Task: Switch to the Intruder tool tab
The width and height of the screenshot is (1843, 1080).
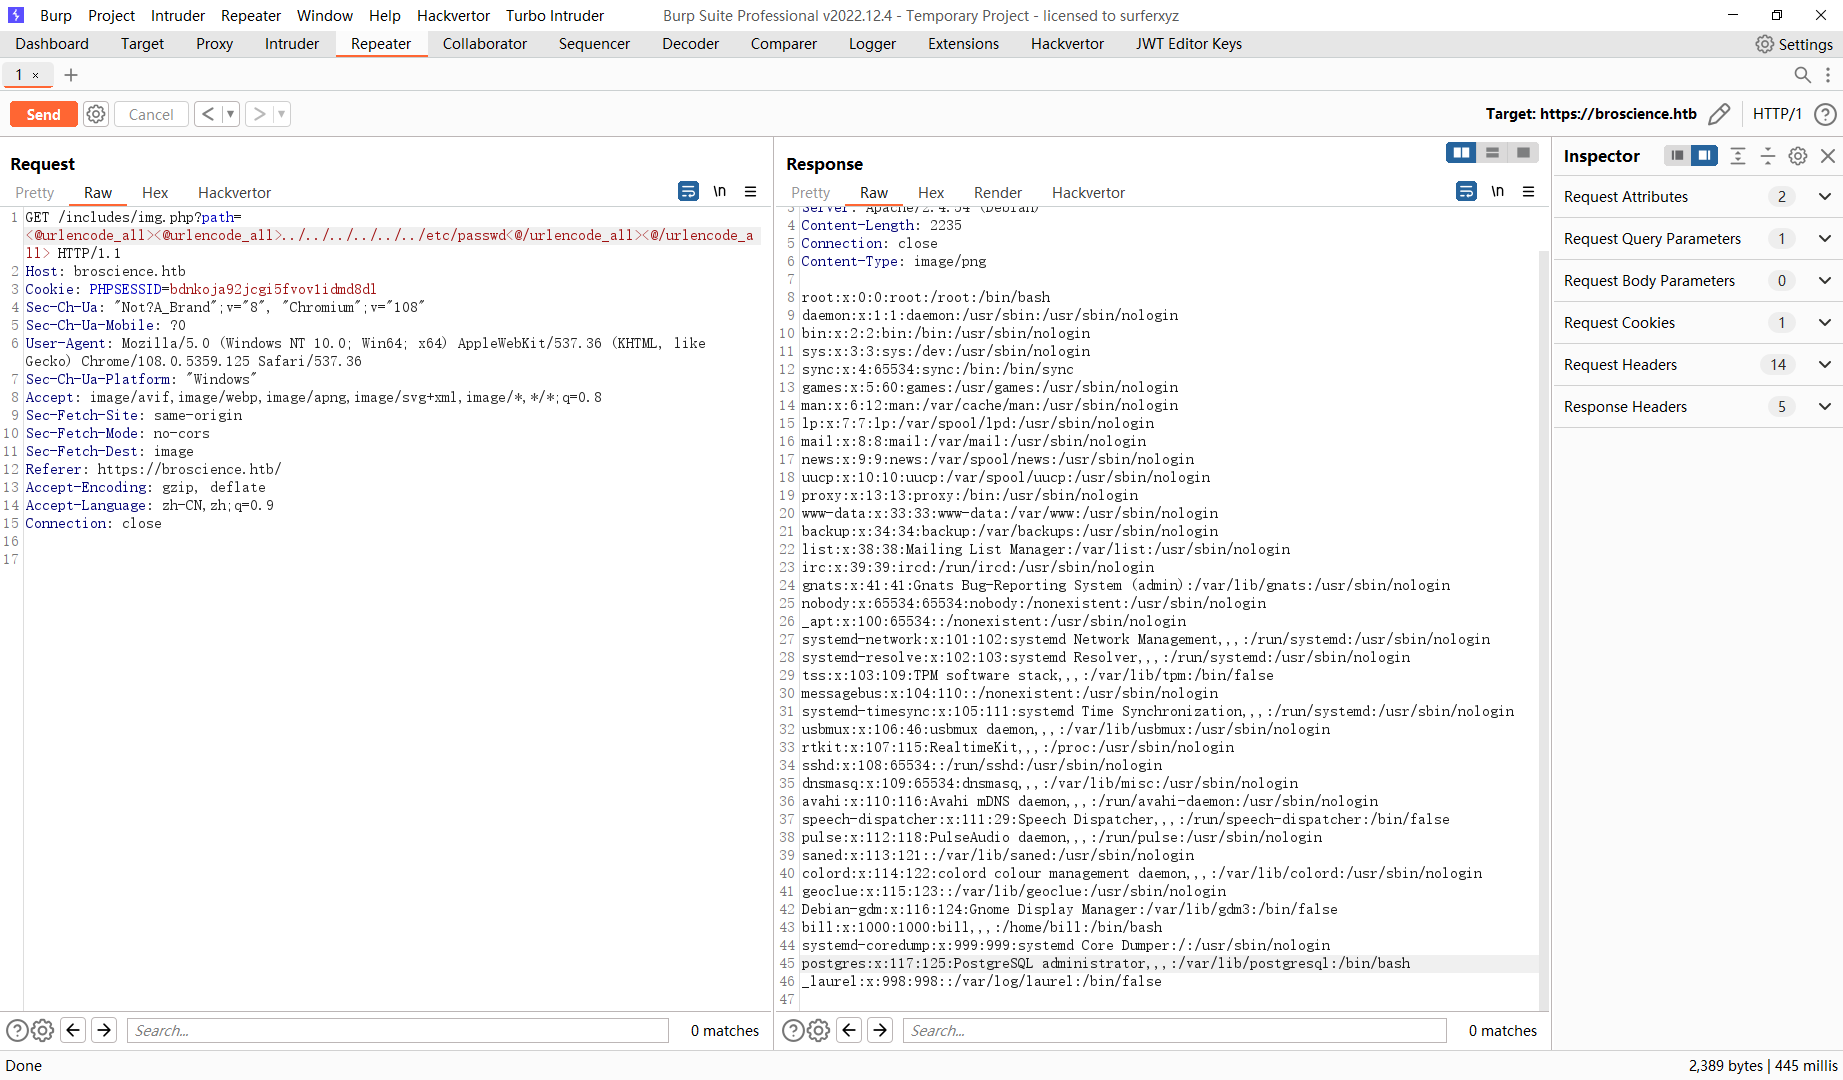Action: click(292, 44)
